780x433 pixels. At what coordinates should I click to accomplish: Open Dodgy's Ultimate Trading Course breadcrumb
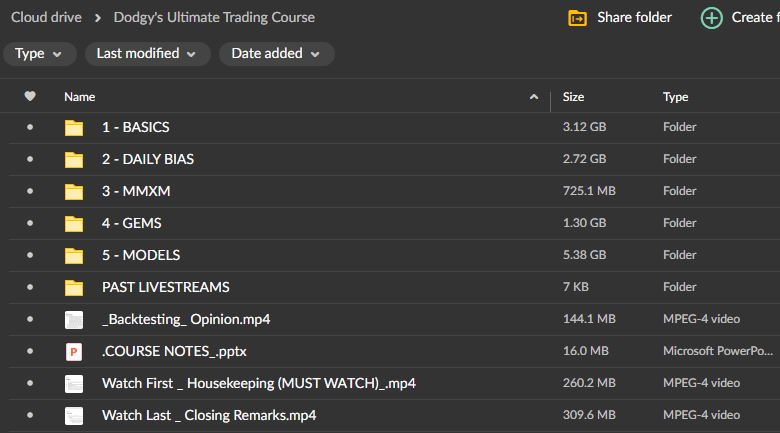point(214,17)
